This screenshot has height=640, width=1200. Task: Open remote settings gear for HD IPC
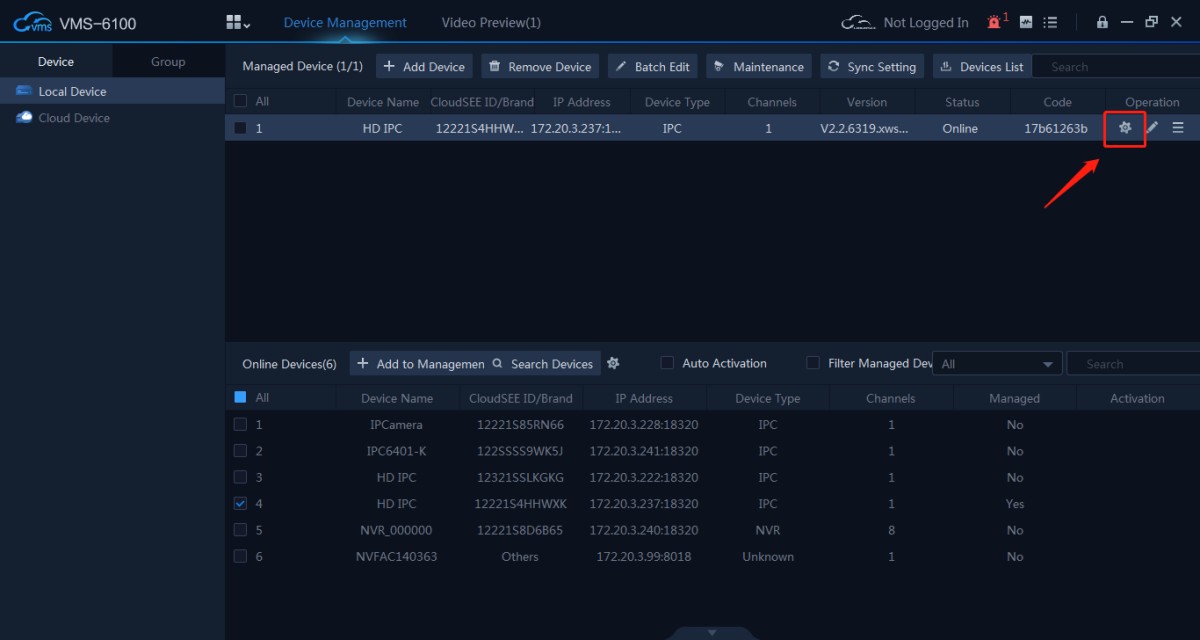tap(1125, 128)
